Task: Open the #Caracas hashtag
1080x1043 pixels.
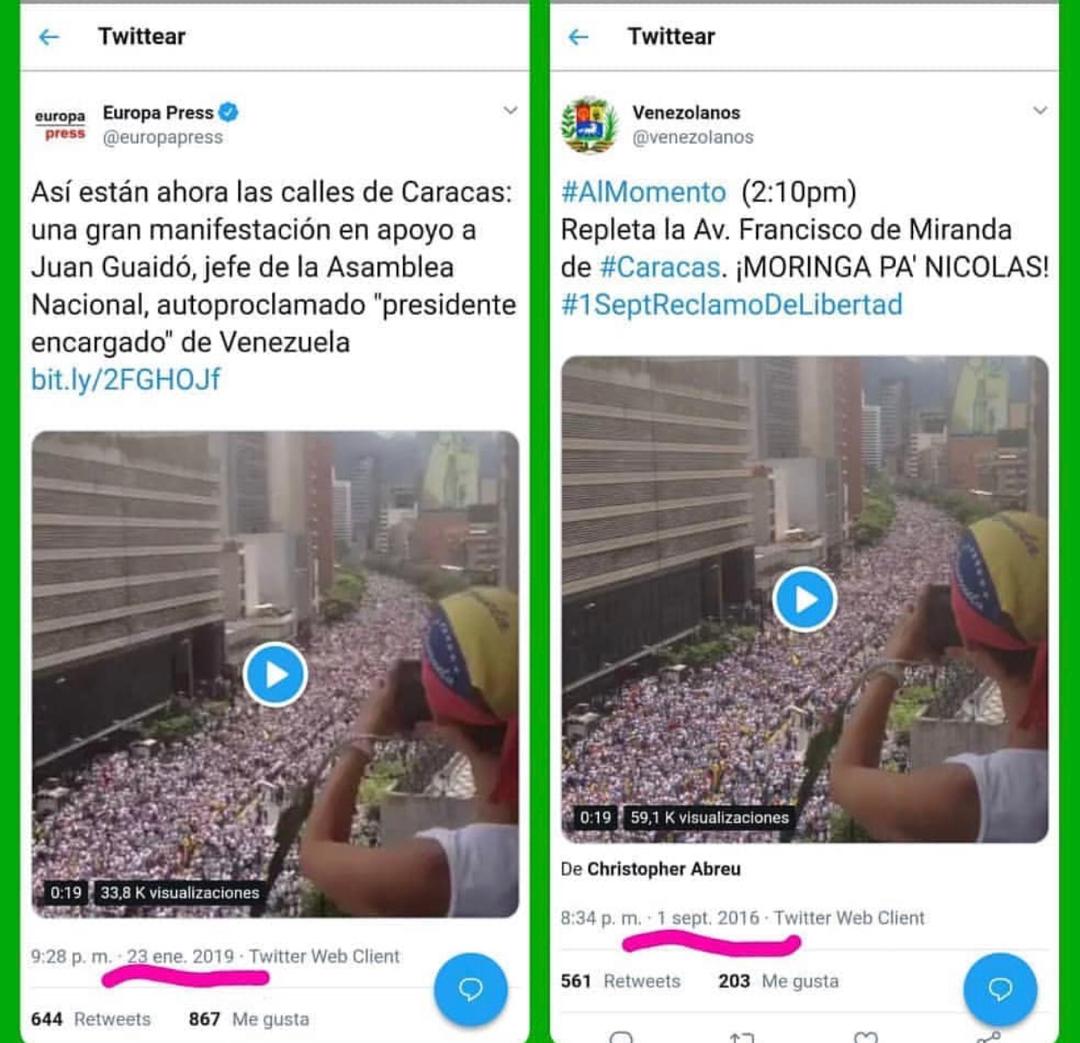Action: coord(660,267)
